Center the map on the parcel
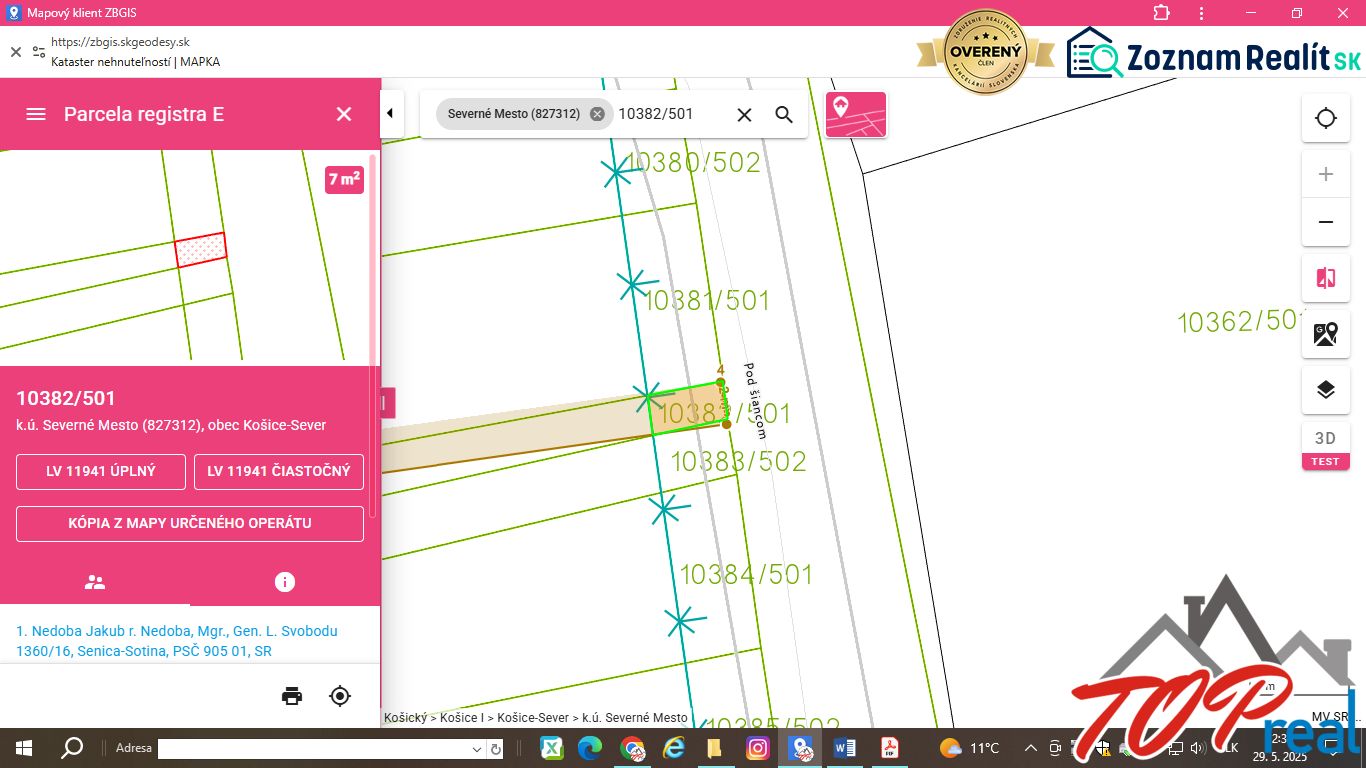 340,696
